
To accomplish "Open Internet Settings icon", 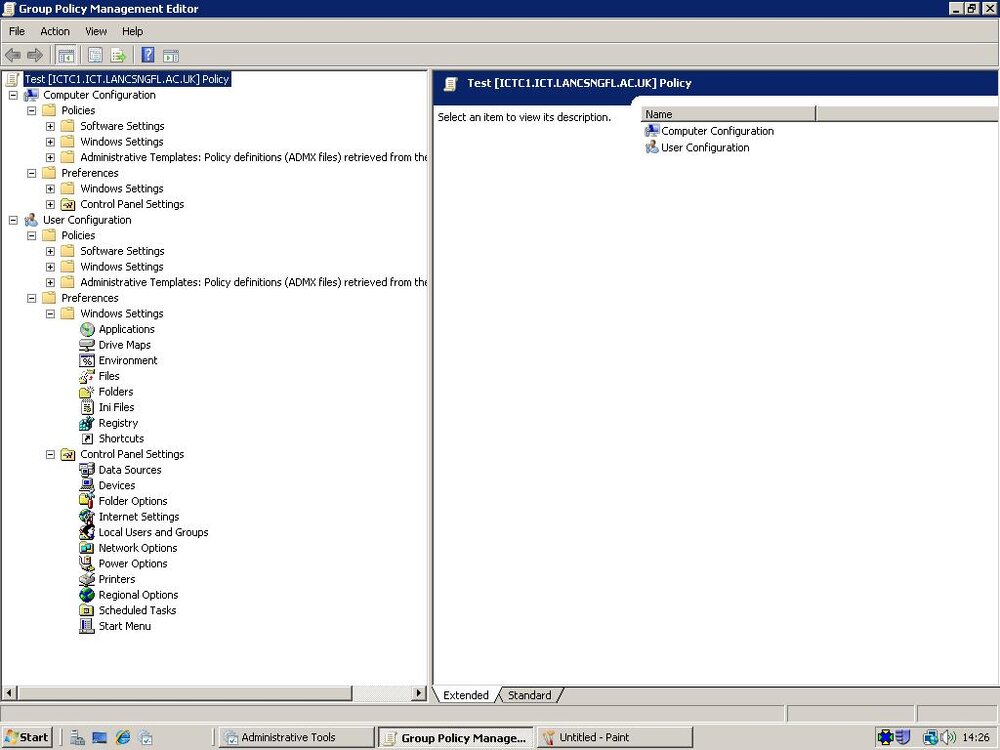I will [x=87, y=517].
